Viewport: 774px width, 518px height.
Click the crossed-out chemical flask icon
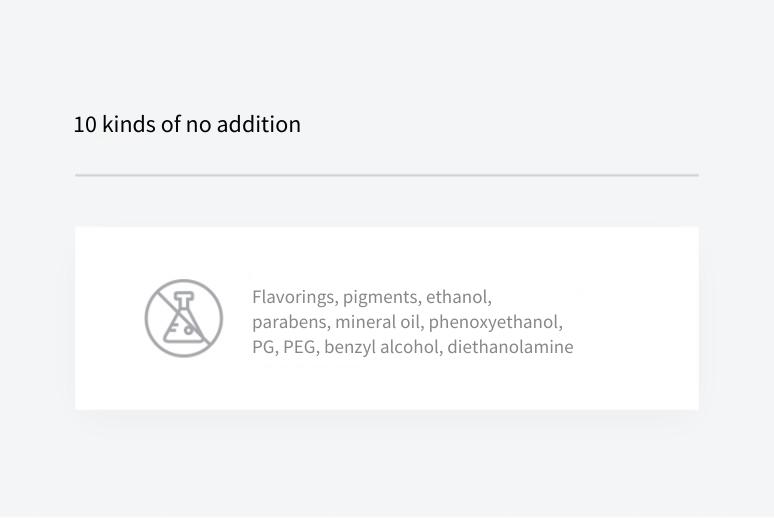click(x=184, y=318)
